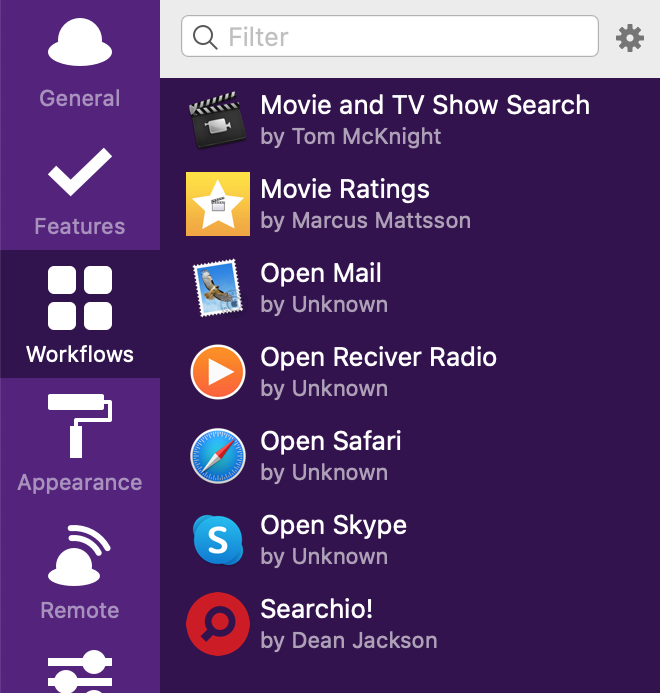Switch to the Remote tab label

[x=80, y=611]
